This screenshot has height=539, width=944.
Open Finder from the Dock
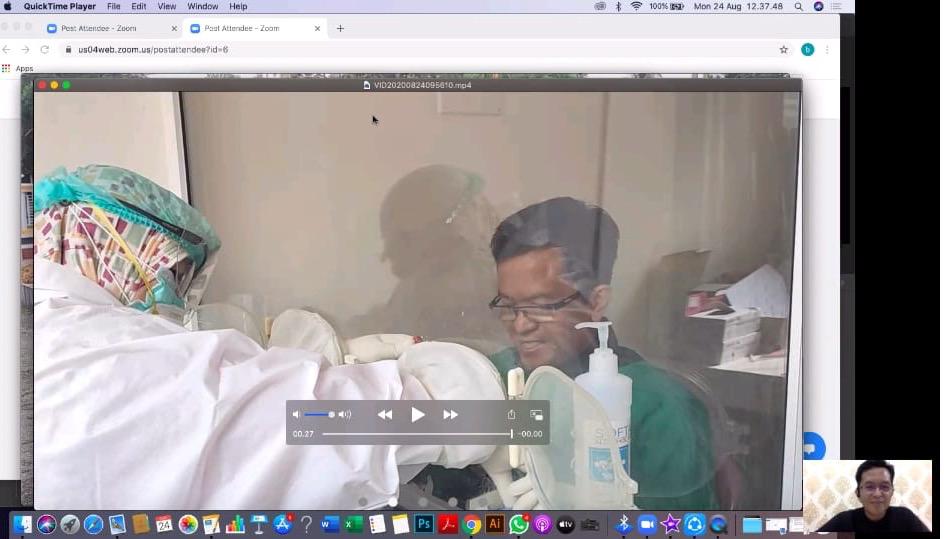pyautogui.click(x=23, y=524)
